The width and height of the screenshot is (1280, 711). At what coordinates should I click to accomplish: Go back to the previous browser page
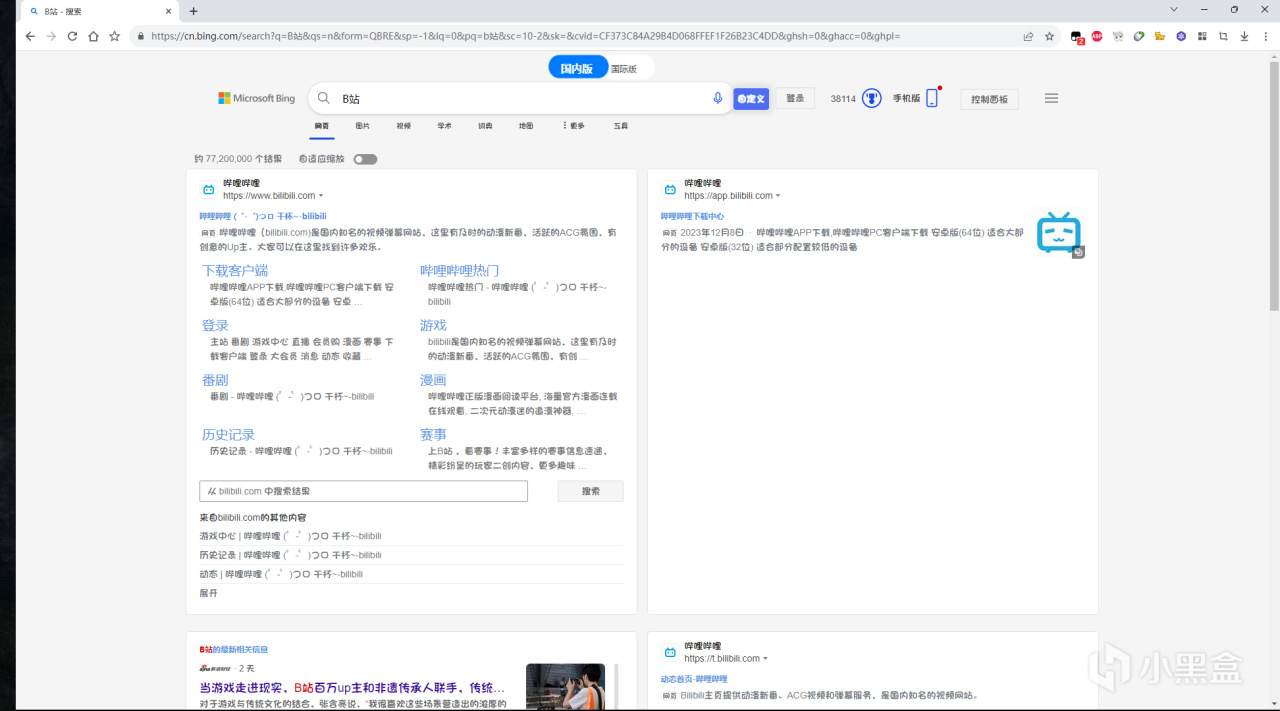pos(30,36)
